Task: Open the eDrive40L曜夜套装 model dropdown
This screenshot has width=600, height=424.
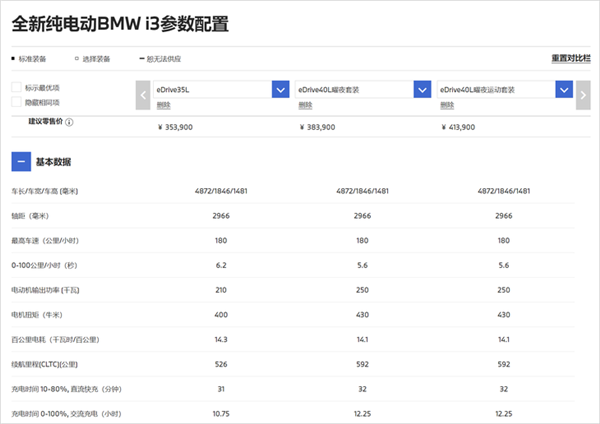Action: (421, 90)
